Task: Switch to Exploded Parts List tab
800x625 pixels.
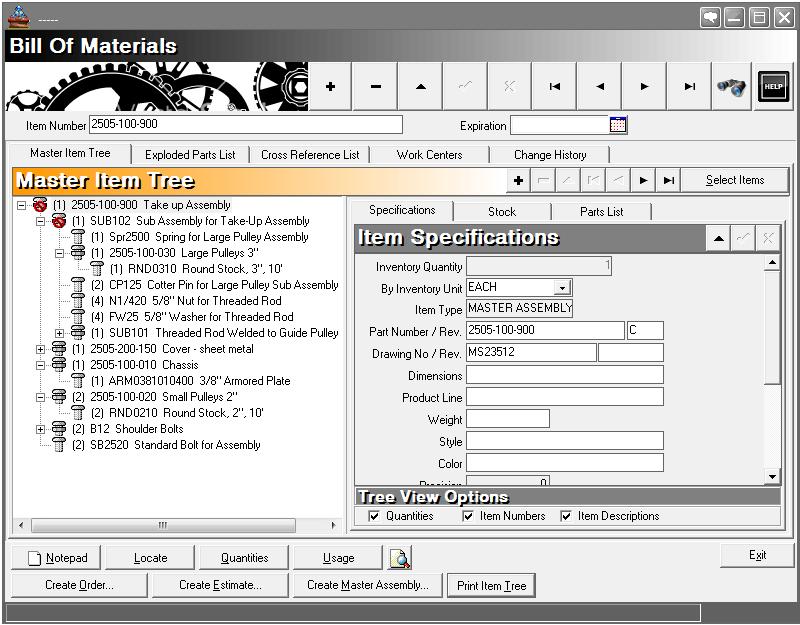Action: [190, 155]
